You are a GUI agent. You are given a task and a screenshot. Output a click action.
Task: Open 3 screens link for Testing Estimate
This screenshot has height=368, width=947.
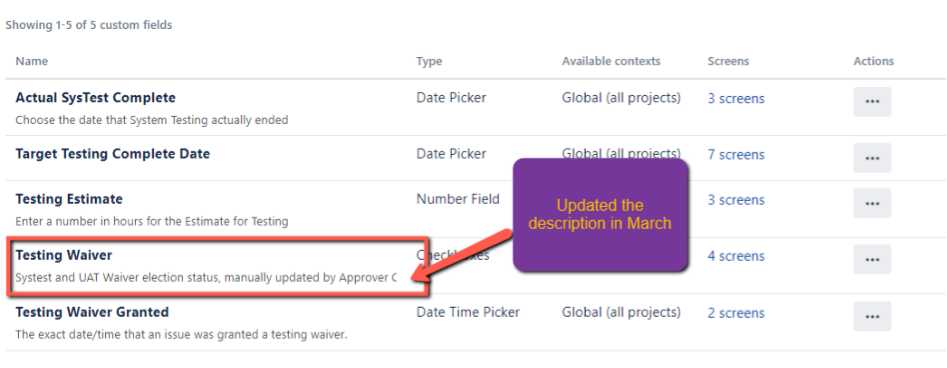pyautogui.click(x=736, y=200)
